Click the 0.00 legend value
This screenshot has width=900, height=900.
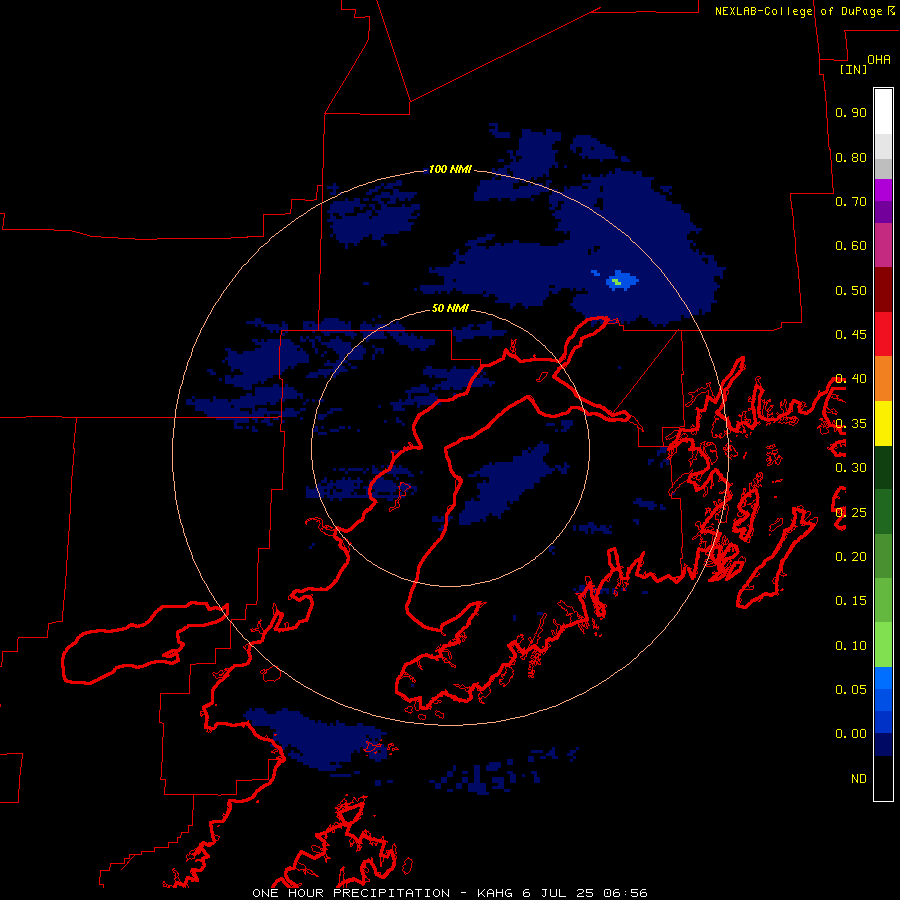point(851,734)
